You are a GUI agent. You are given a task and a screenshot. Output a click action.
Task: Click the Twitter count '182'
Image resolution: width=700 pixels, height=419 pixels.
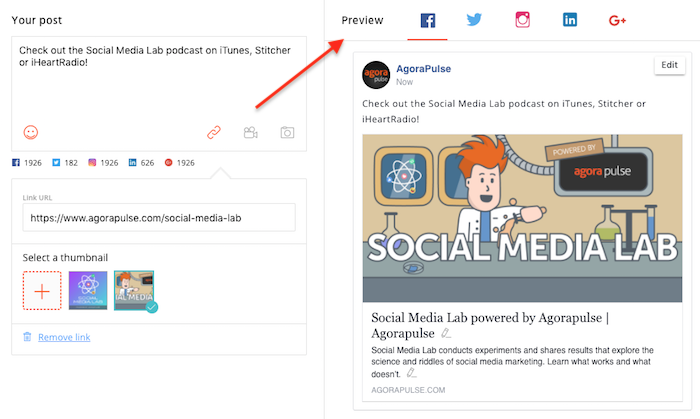[x=71, y=163]
